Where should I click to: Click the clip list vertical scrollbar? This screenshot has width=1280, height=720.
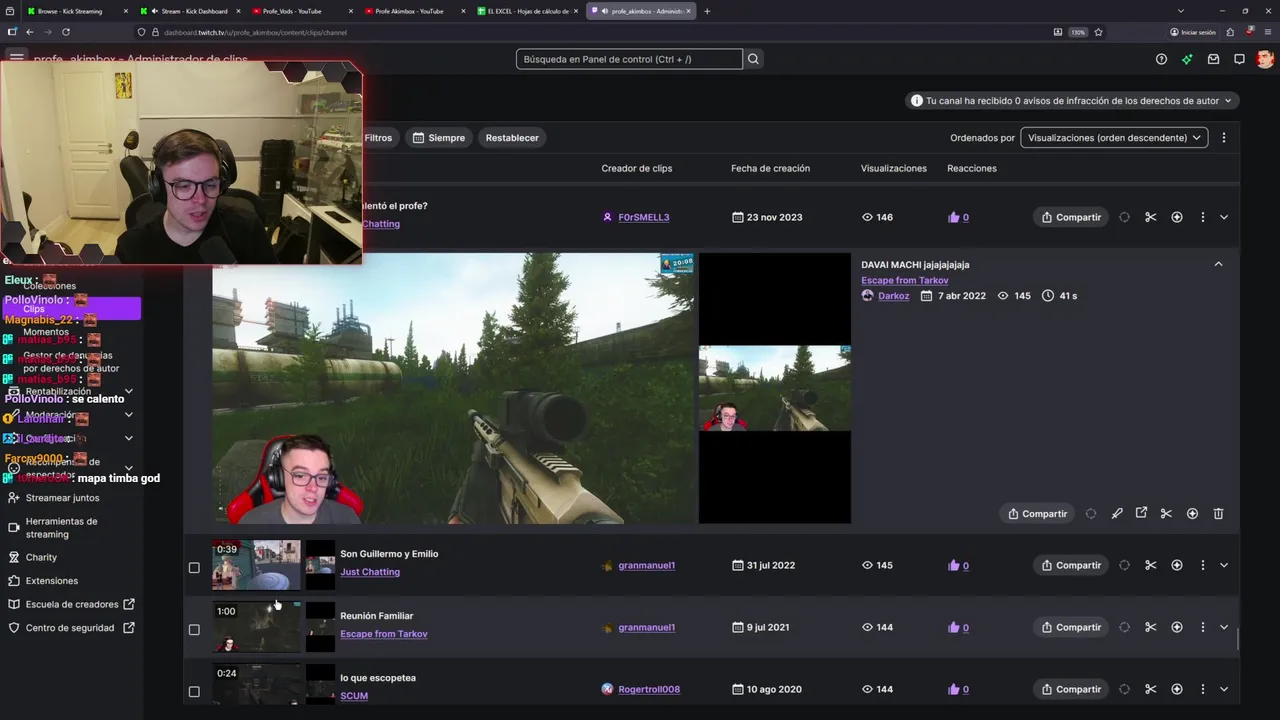[1238, 639]
